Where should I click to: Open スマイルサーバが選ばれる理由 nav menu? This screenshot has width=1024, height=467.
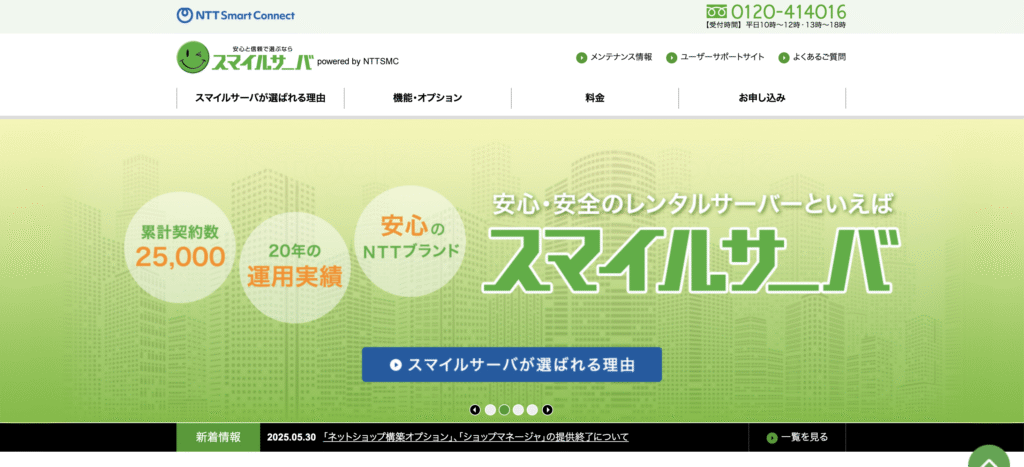(260, 98)
